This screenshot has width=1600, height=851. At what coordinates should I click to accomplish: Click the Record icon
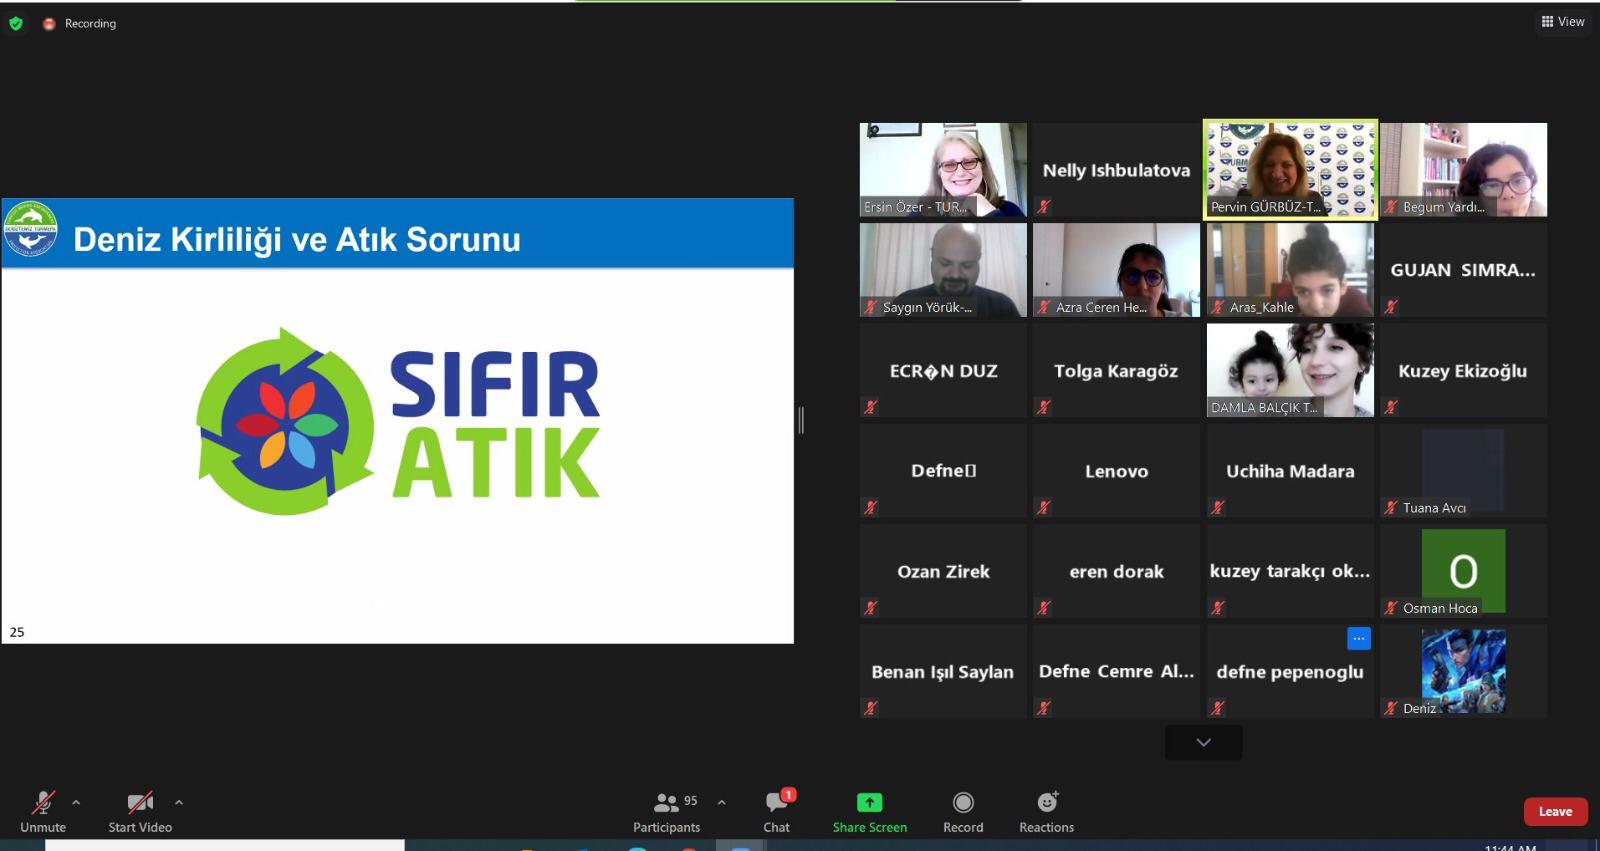(962, 802)
